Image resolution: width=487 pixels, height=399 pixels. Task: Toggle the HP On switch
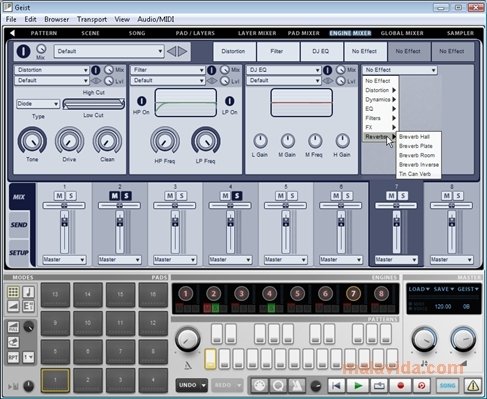coord(142,101)
